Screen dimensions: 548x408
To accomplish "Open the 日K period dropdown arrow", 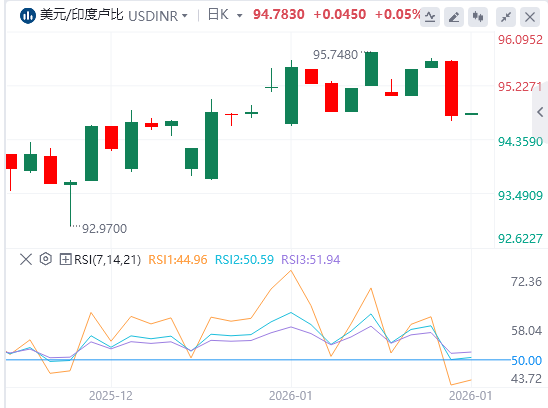I will coord(239,16).
